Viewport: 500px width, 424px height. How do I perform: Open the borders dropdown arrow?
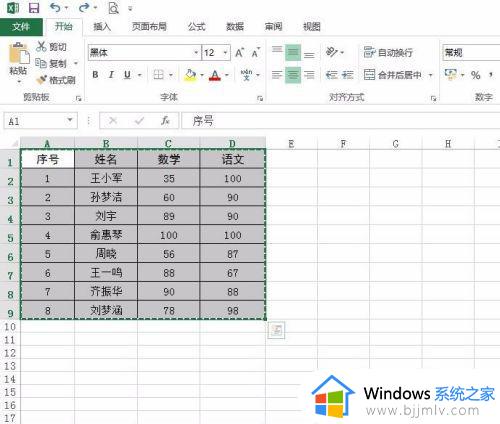tap(171, 75)
